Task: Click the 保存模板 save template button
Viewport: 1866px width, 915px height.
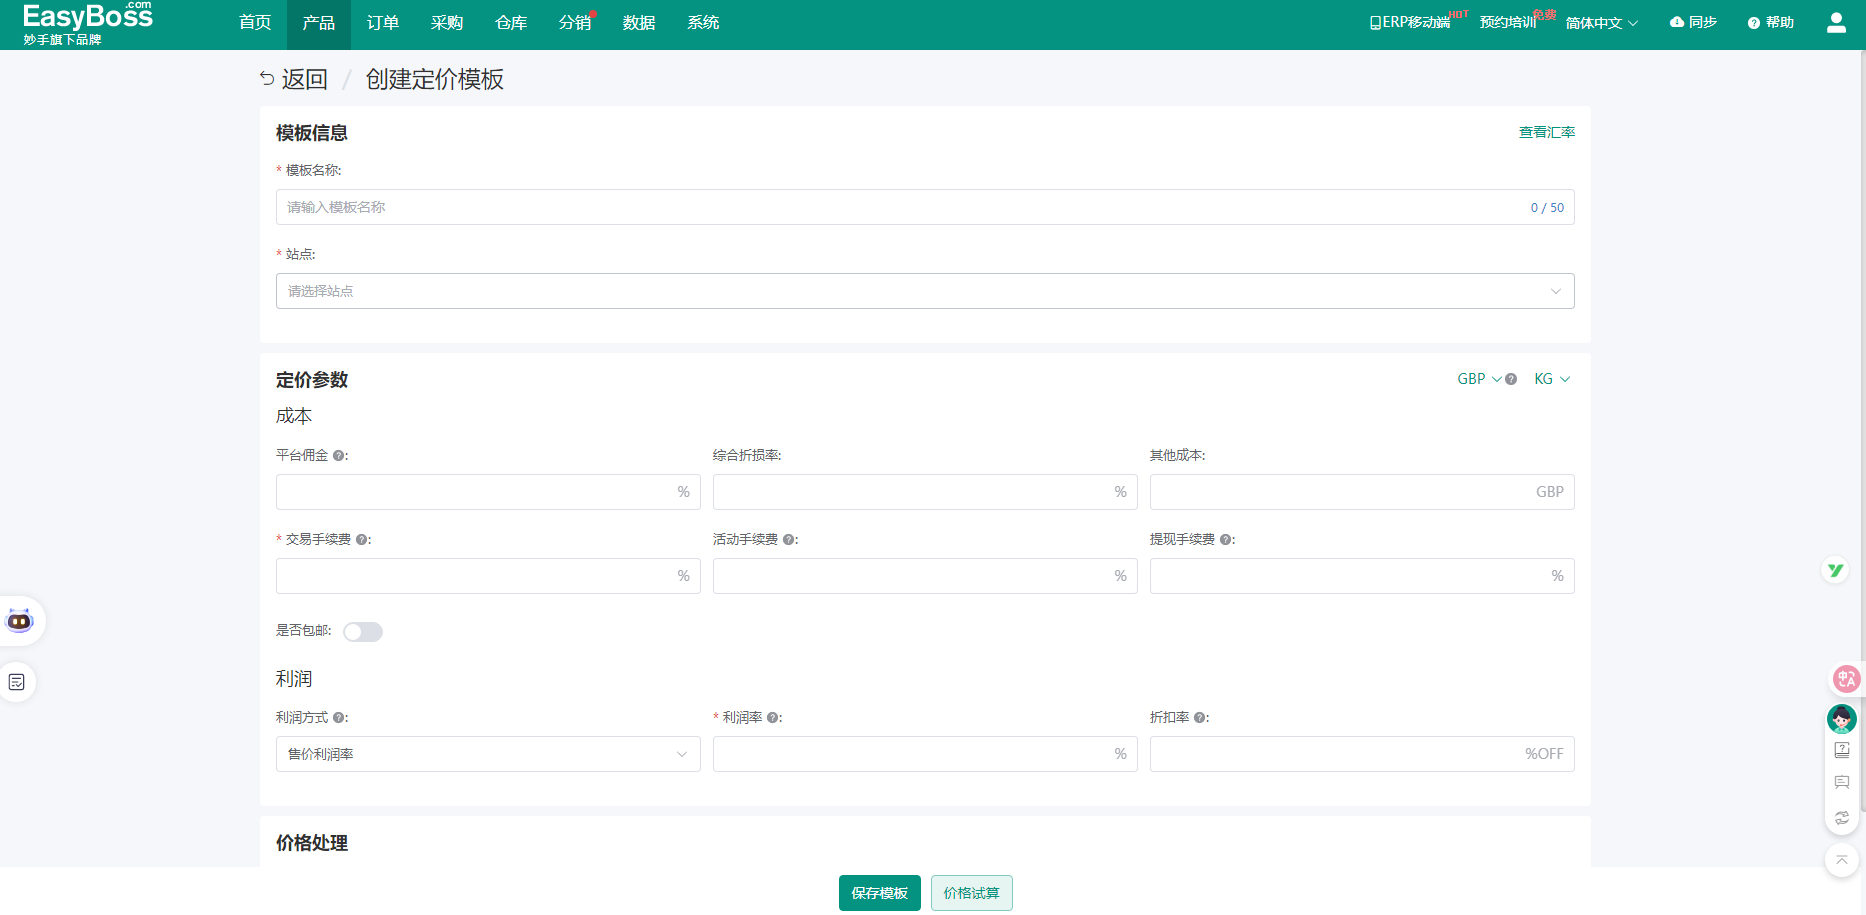Action: point(879,893)
